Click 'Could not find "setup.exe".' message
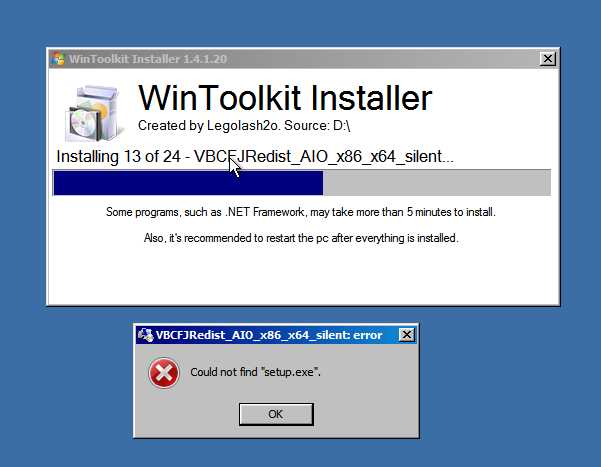This screenshot has height=467, width=601. [255, 372]
